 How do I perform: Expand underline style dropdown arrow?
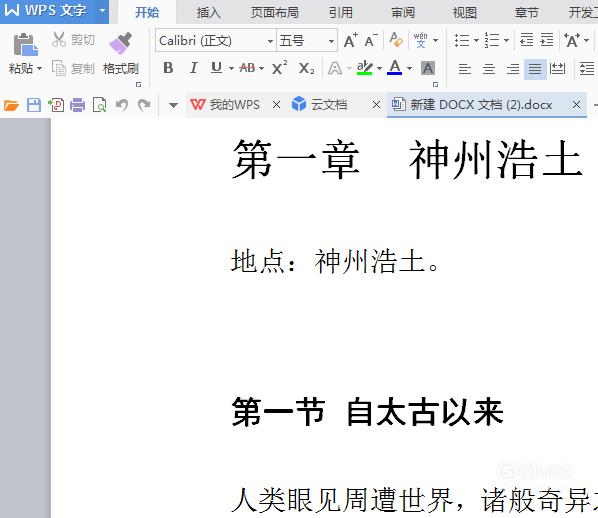pyautogui.click(x=231, y=69)
